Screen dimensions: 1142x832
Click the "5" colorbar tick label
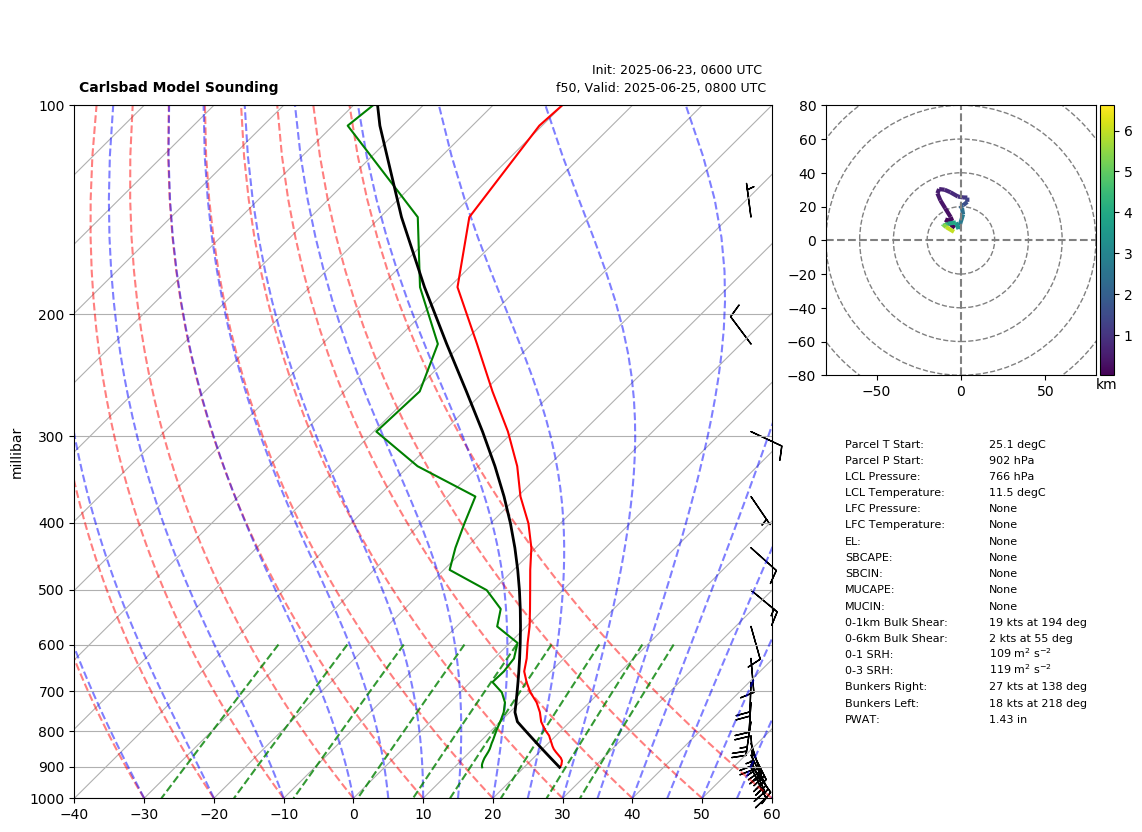pyautogui.click(x=1128, y=172)
